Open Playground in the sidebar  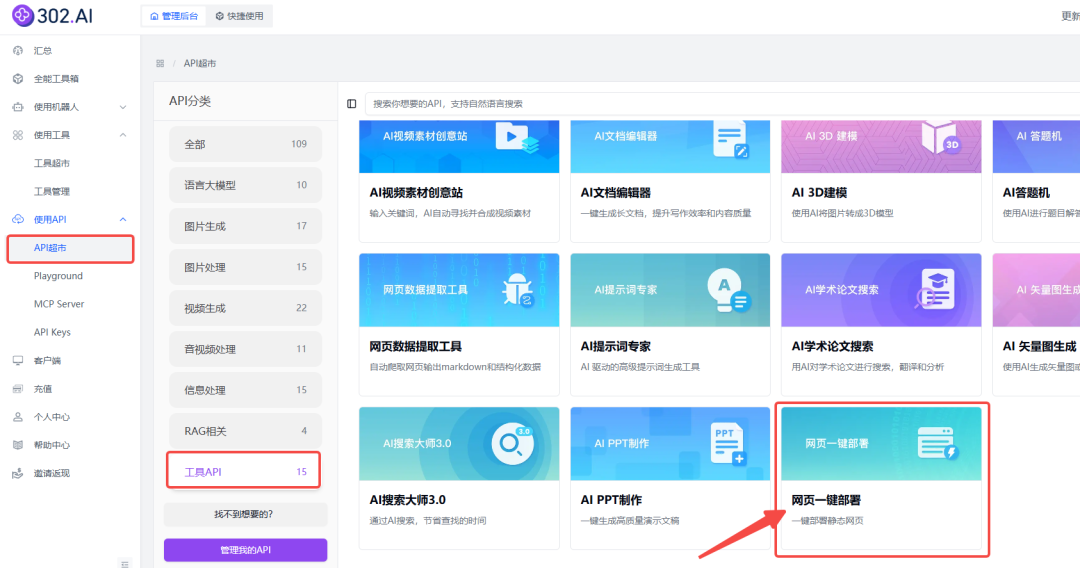coord(58,275)
